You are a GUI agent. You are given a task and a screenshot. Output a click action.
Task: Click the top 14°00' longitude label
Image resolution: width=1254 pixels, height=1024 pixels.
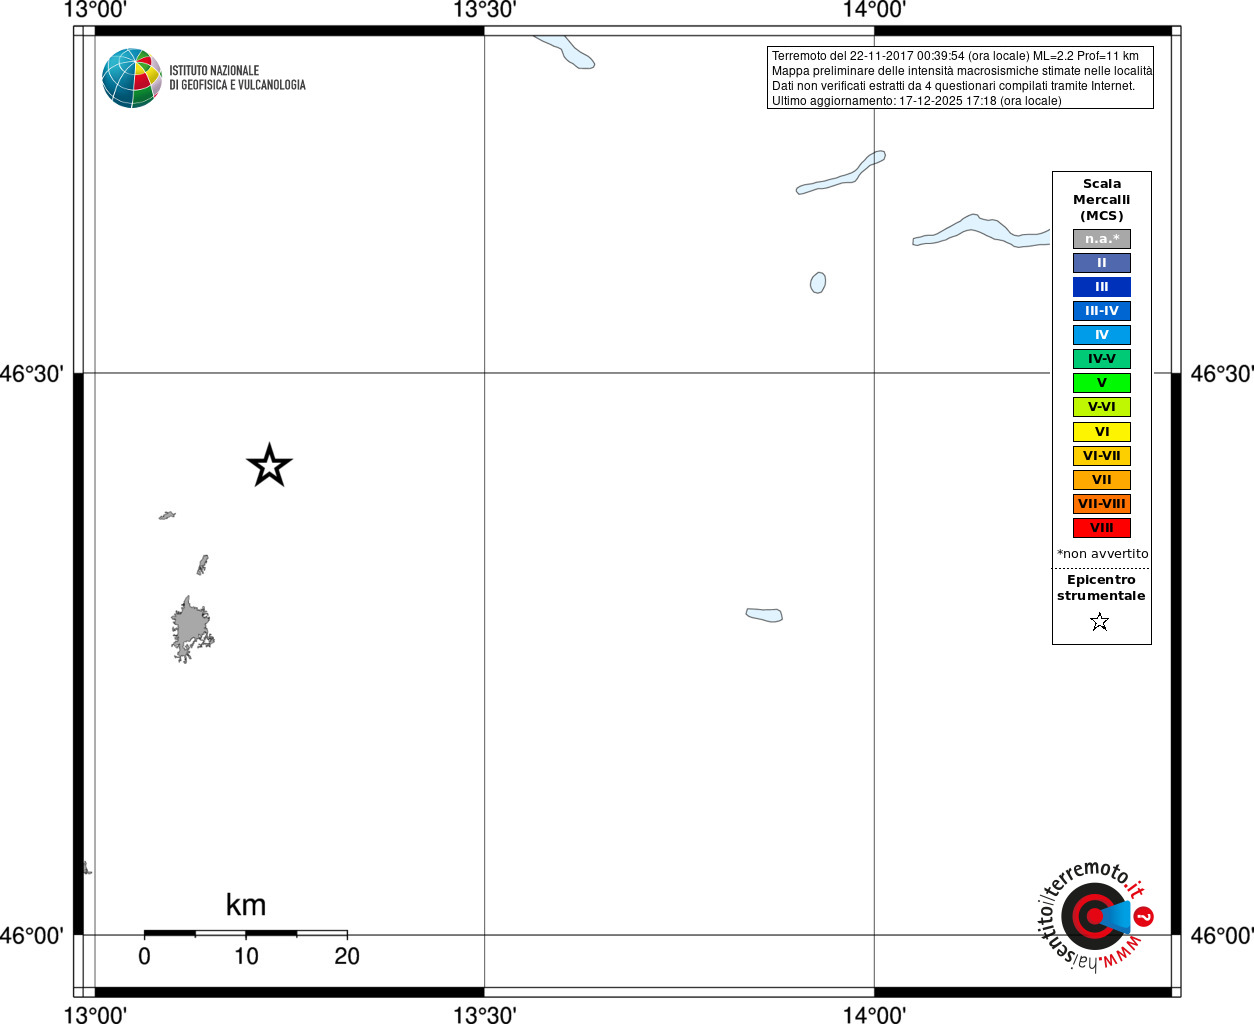coord(875,10)
